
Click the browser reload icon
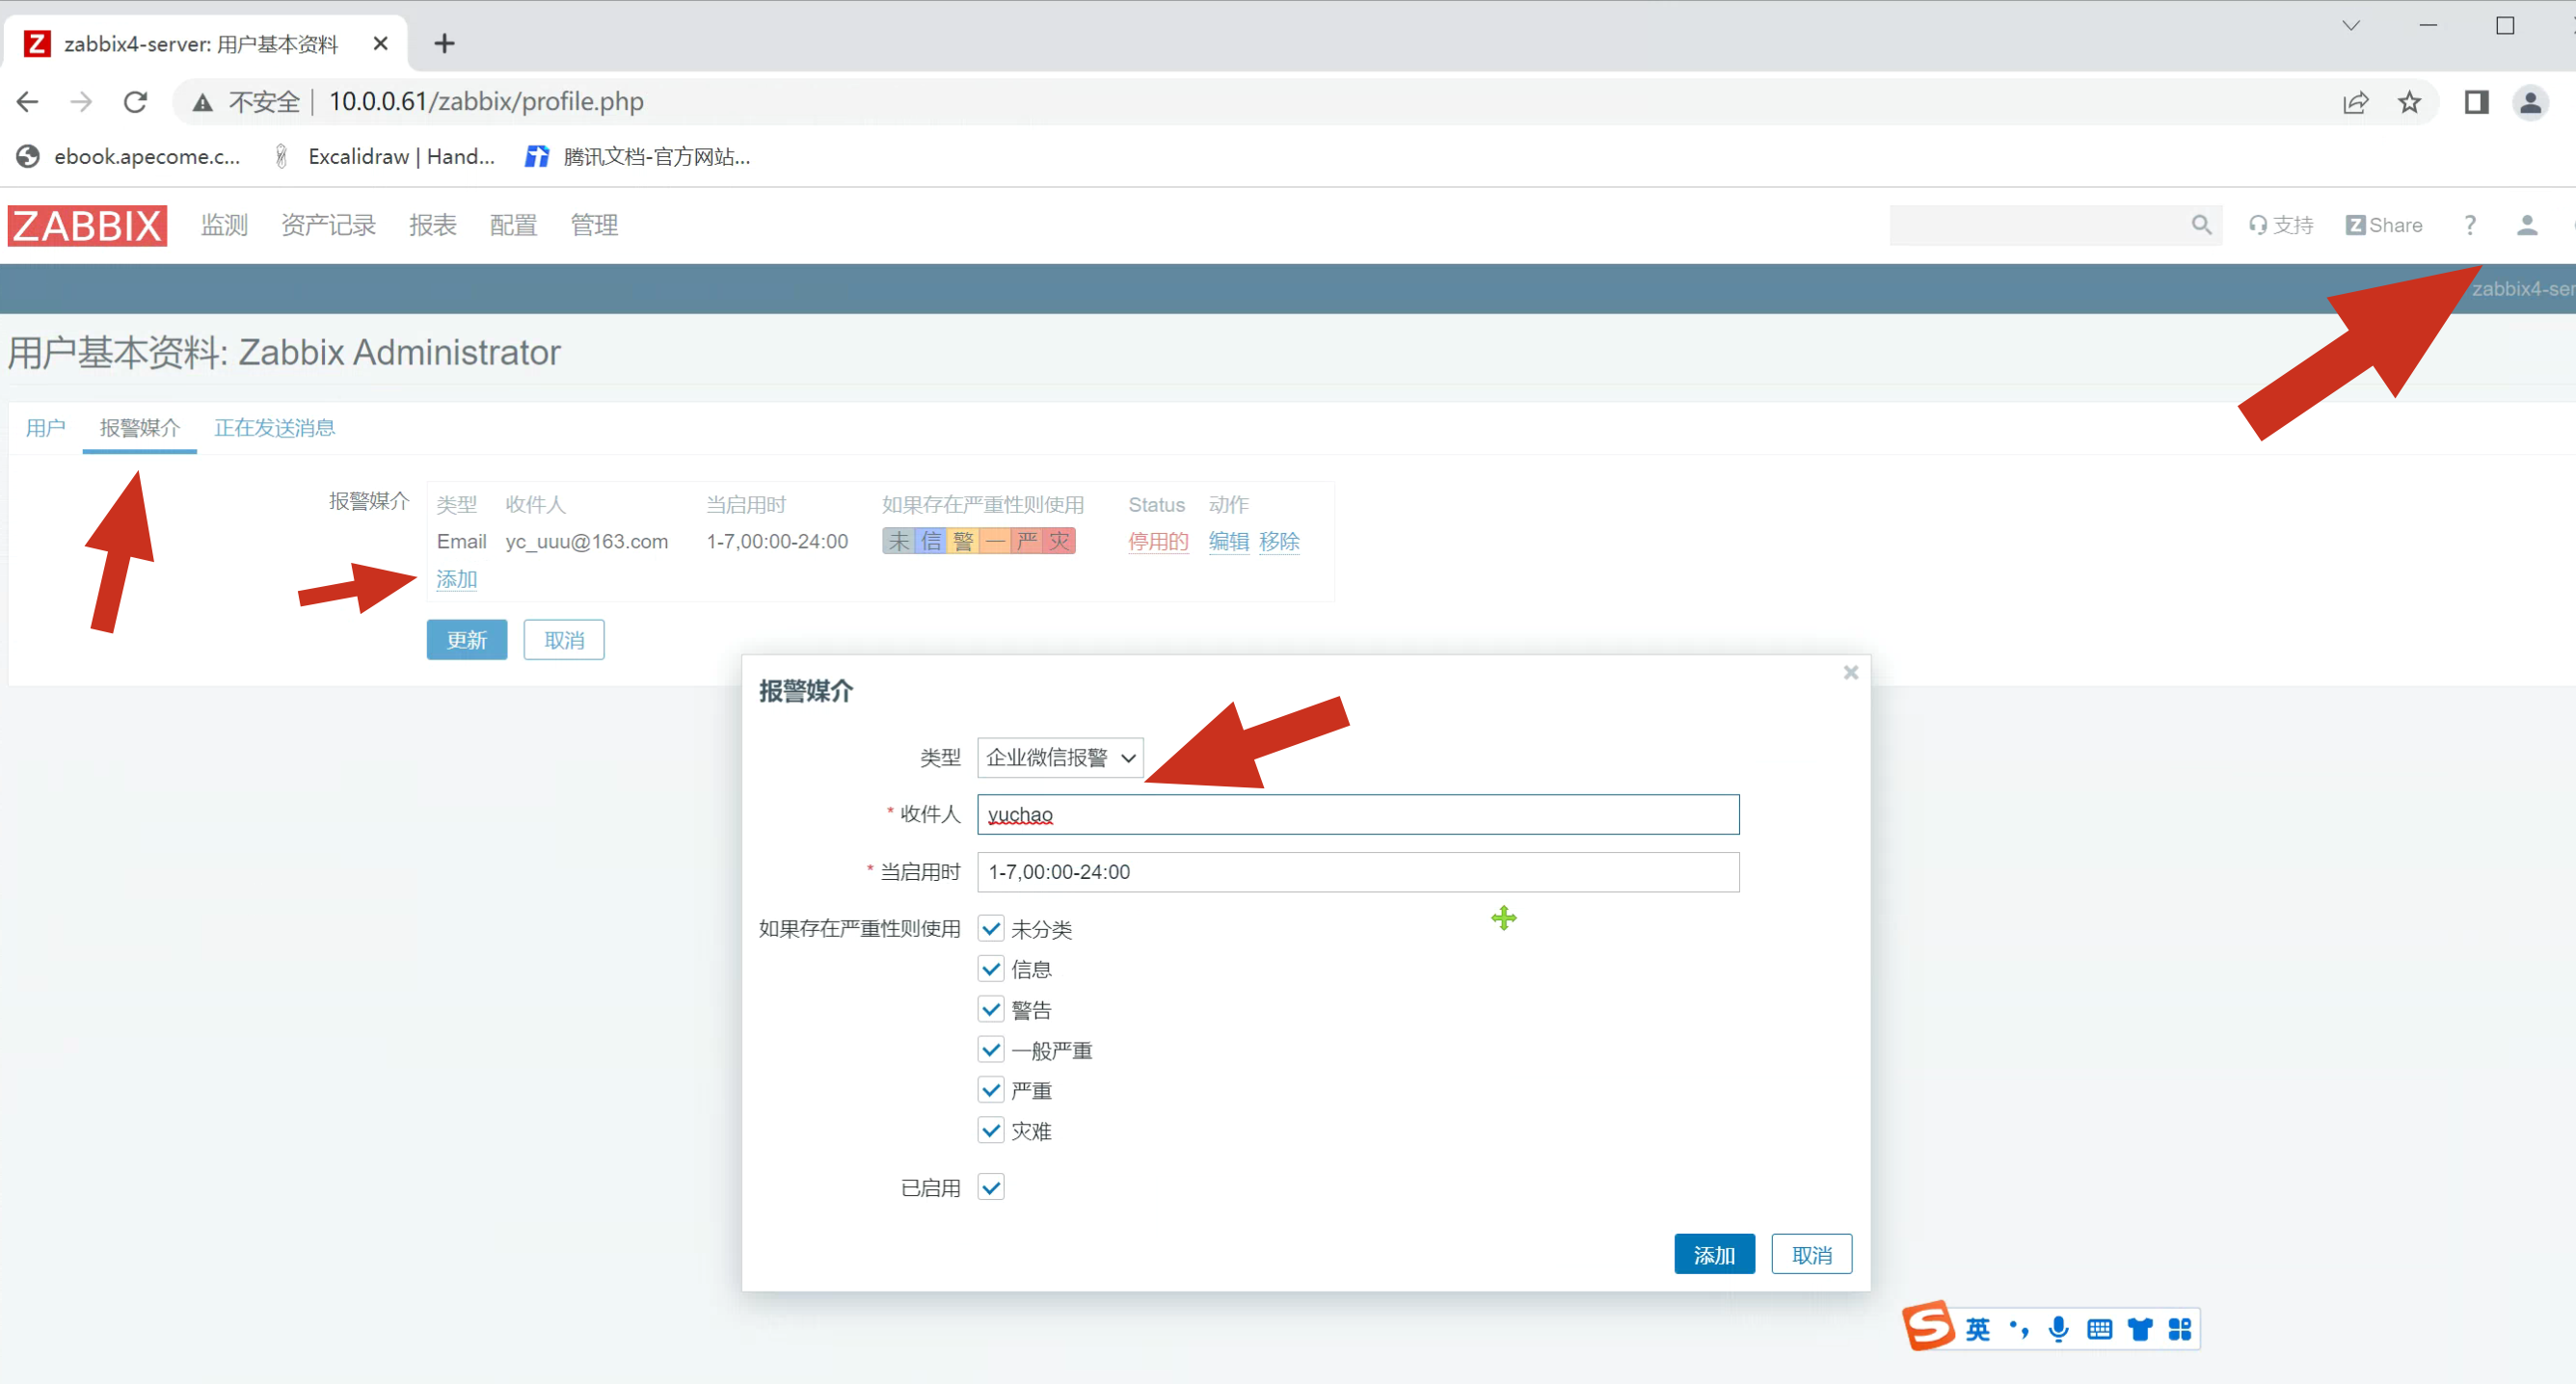[135, 102]
